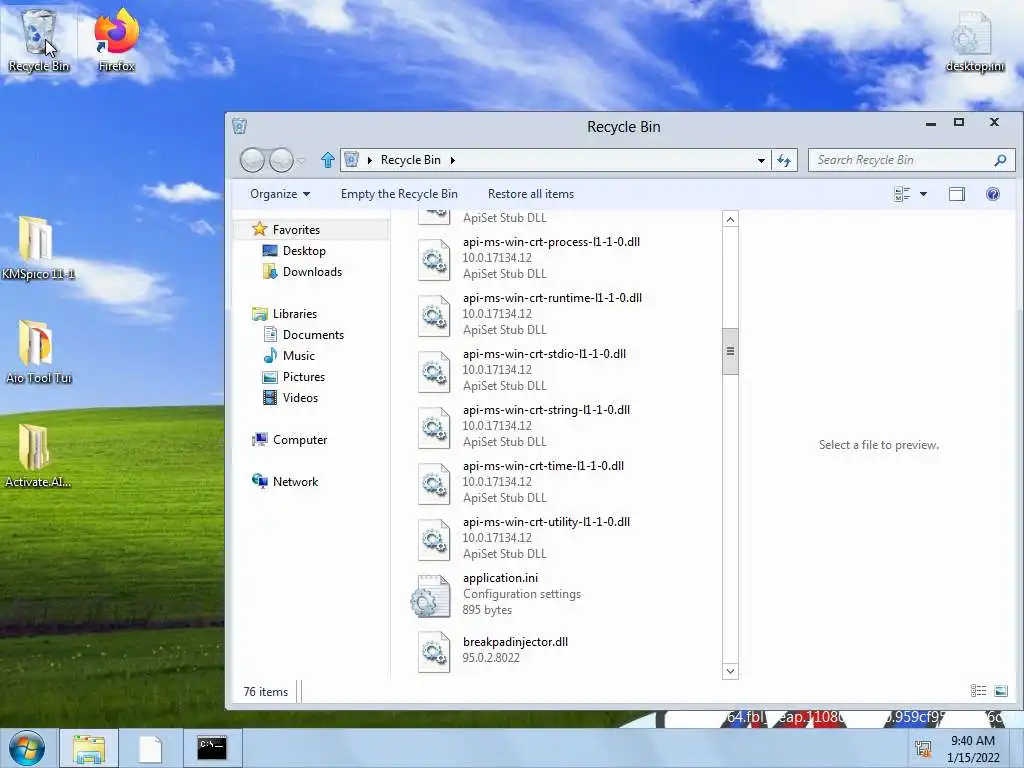Click the network tray icon
The width and height of the screenshot is (1024, 768).
pyautogui.click(x=923, y=748)
